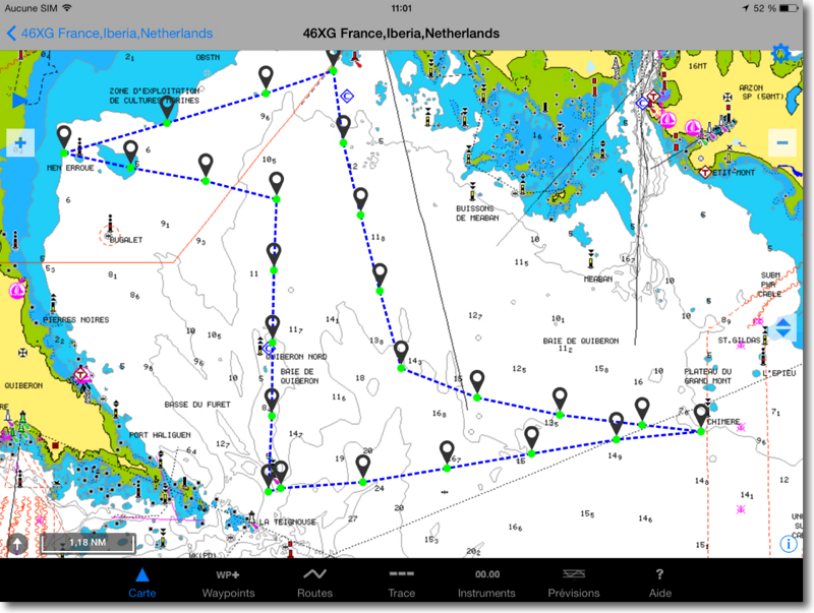Show the Instruments tab
The width and height of the screenshot is (814, 613).
click(x=487, y=583)
